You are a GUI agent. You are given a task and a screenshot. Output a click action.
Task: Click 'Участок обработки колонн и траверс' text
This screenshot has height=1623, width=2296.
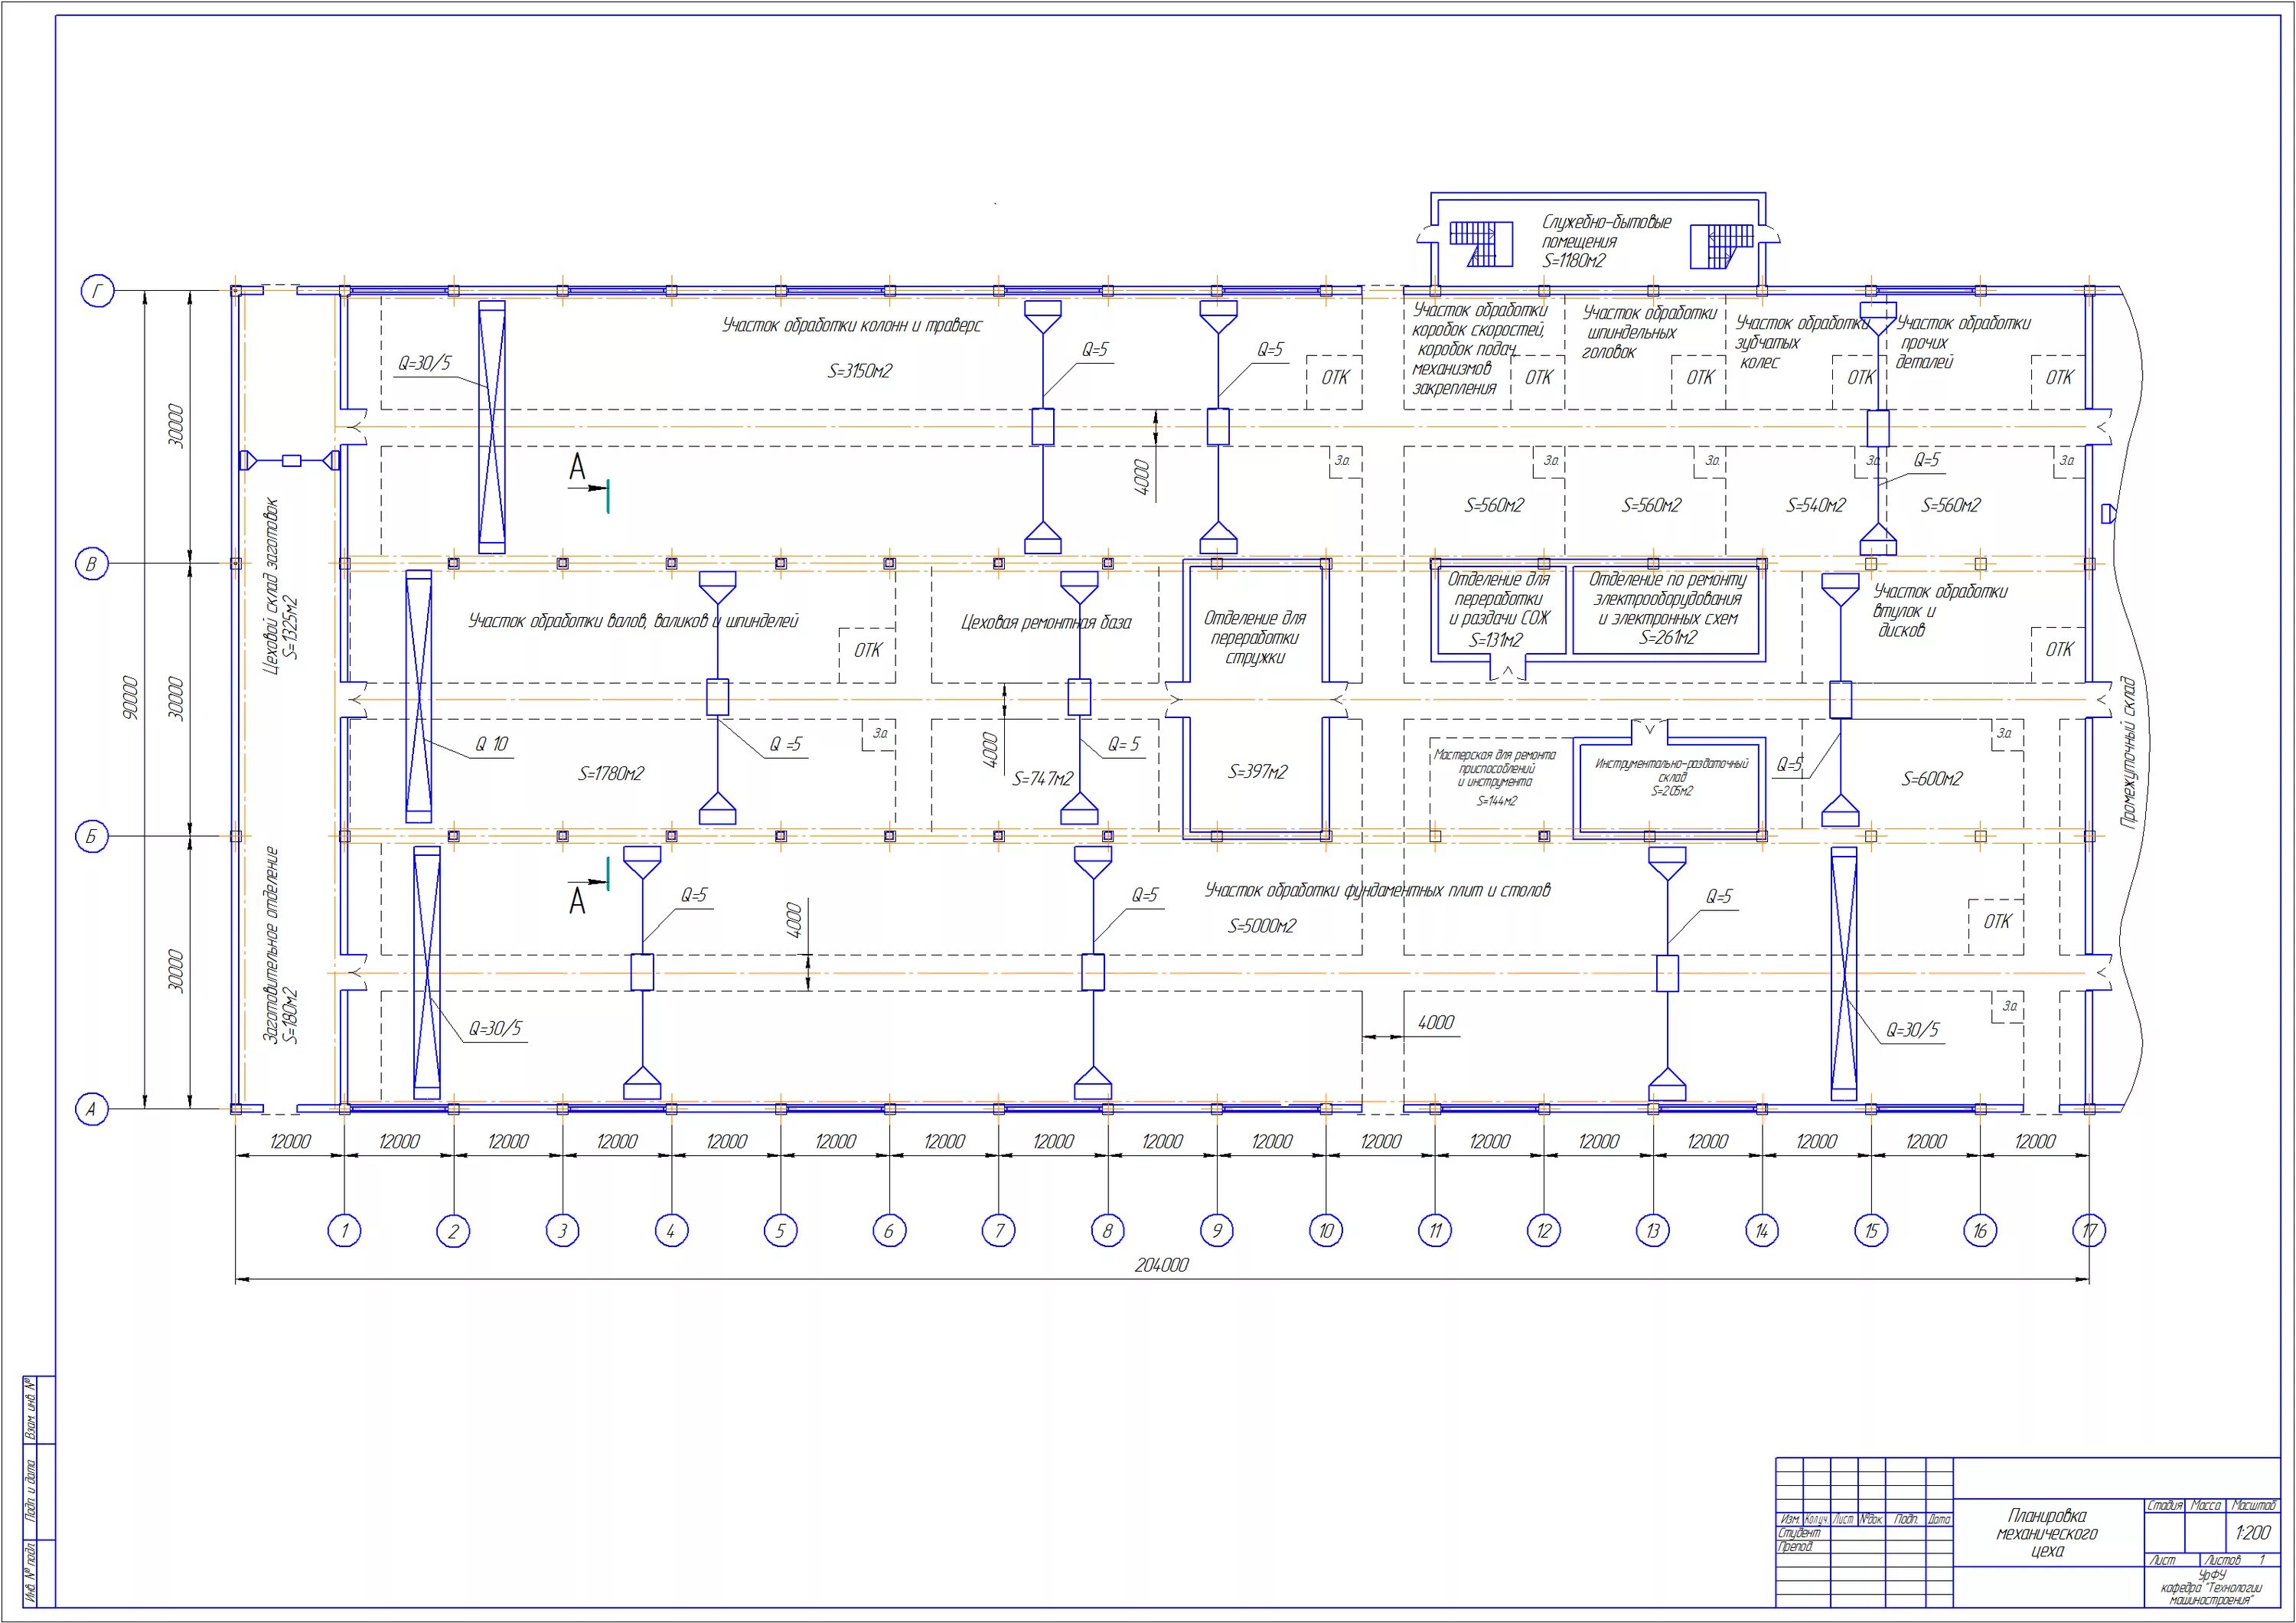click(x=852, y=325)
